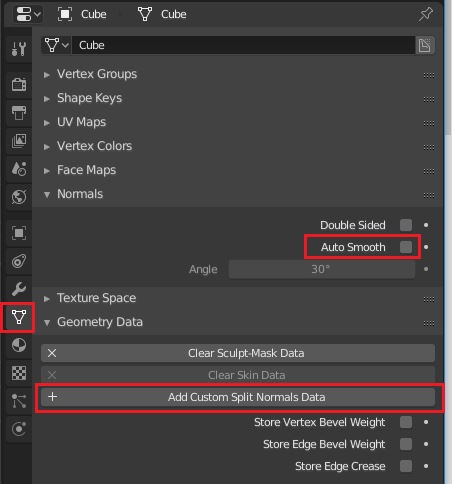The height and width of the screenshot is (484, 452).
Task: Open the Active Tool and Workspace settings tab
Action: coord(19,49)
